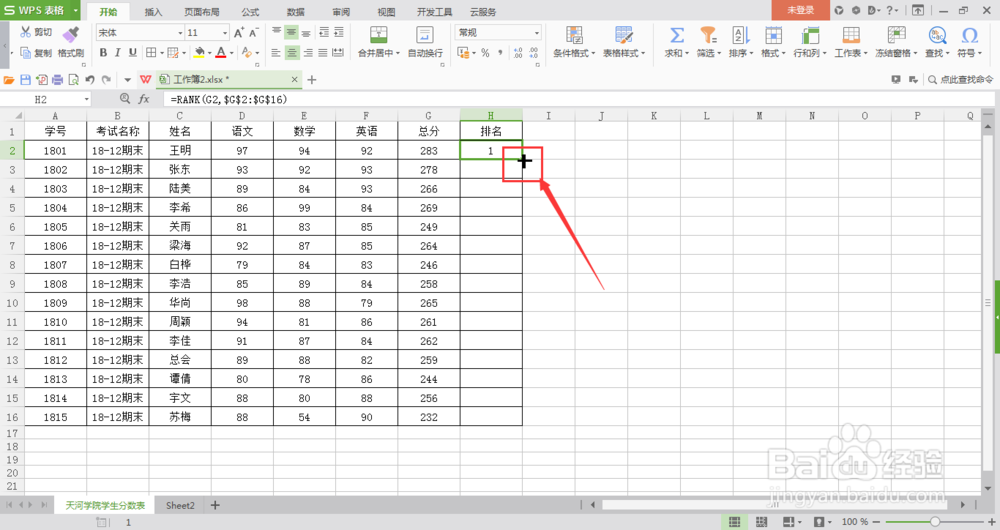The width and height of the screenshot is (1000, 530).
Task: Expand the quick access toolbar customize arrow
Action: coord(127,80)
